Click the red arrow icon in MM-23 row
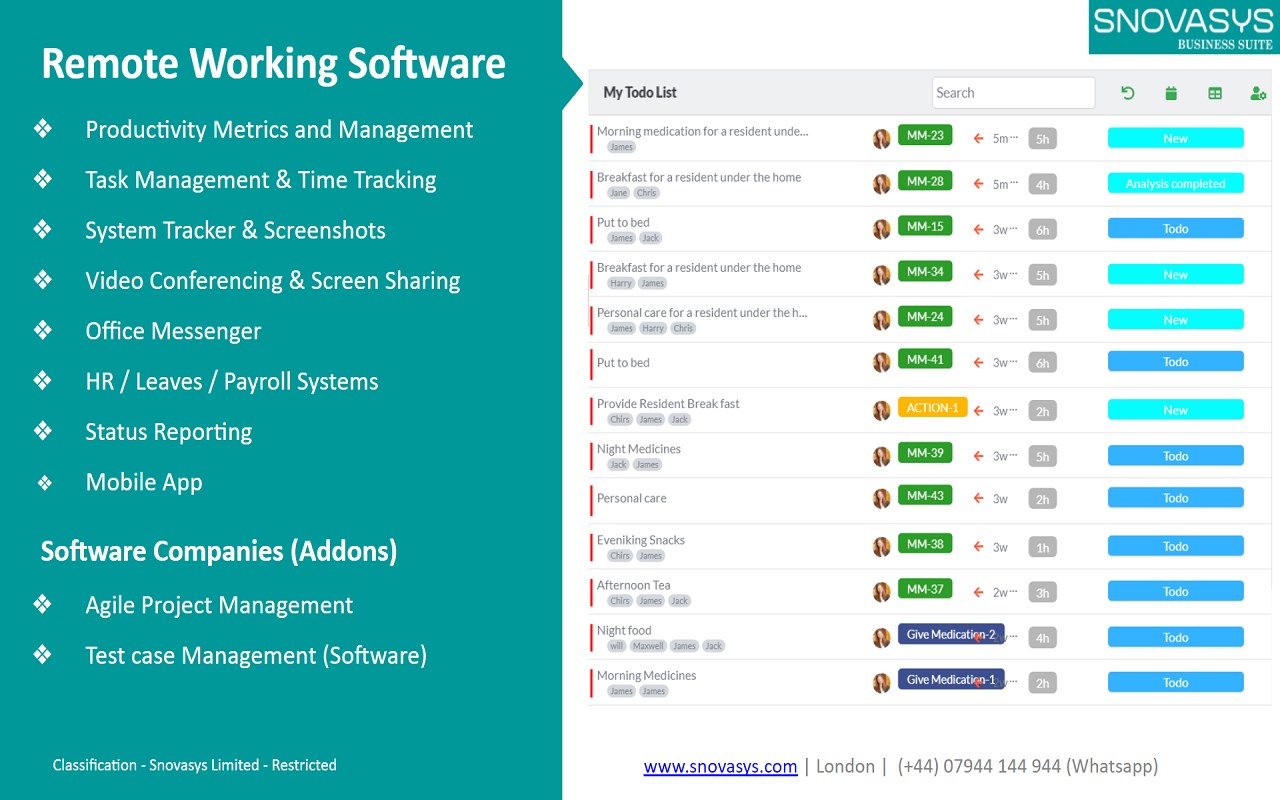The height and width of the screenshot is (800, 1280). click(979, 139)
